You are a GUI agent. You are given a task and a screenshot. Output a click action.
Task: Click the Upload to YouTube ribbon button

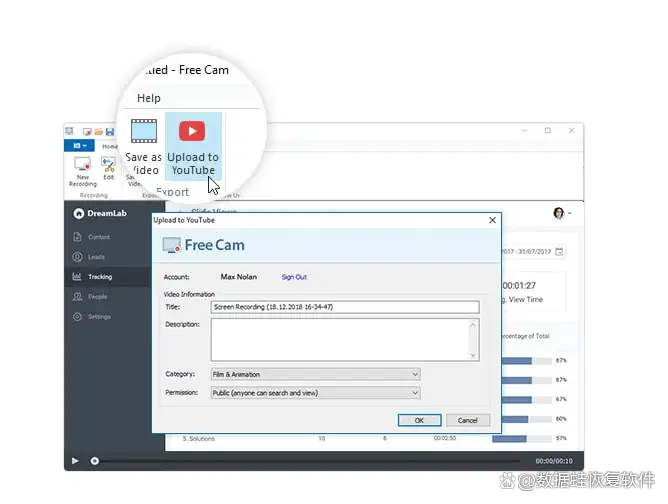pyautogui.click(x=193, y=146)
